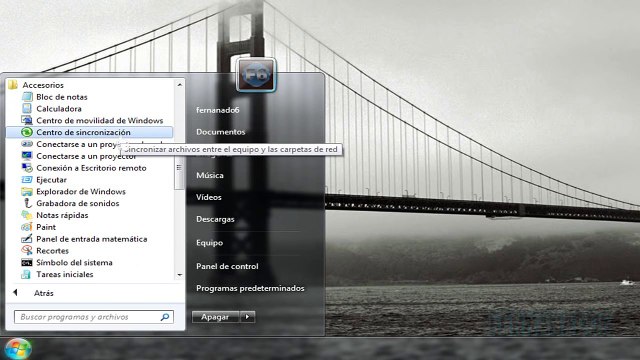The image size is (640, 360).
Task: Launch Calculadora via its icon
Action: point(27,109)
